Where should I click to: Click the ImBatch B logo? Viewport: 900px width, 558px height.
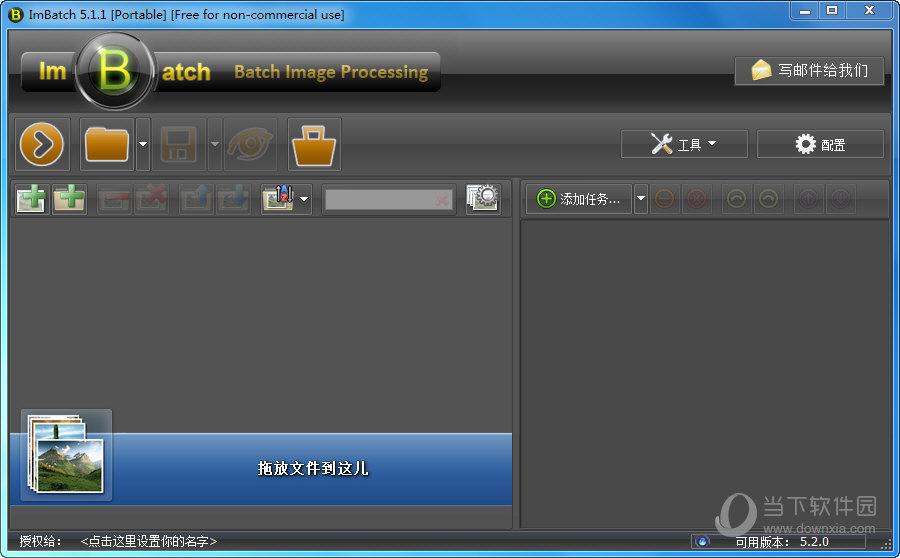click(x=115, y=71)
